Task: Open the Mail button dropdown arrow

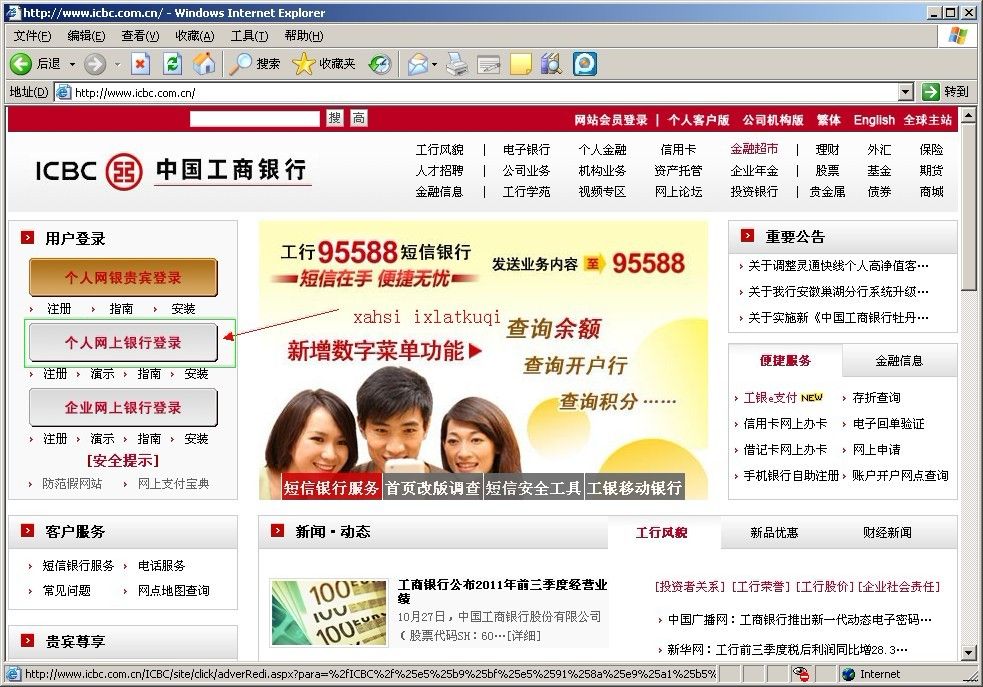Action: 434,64
